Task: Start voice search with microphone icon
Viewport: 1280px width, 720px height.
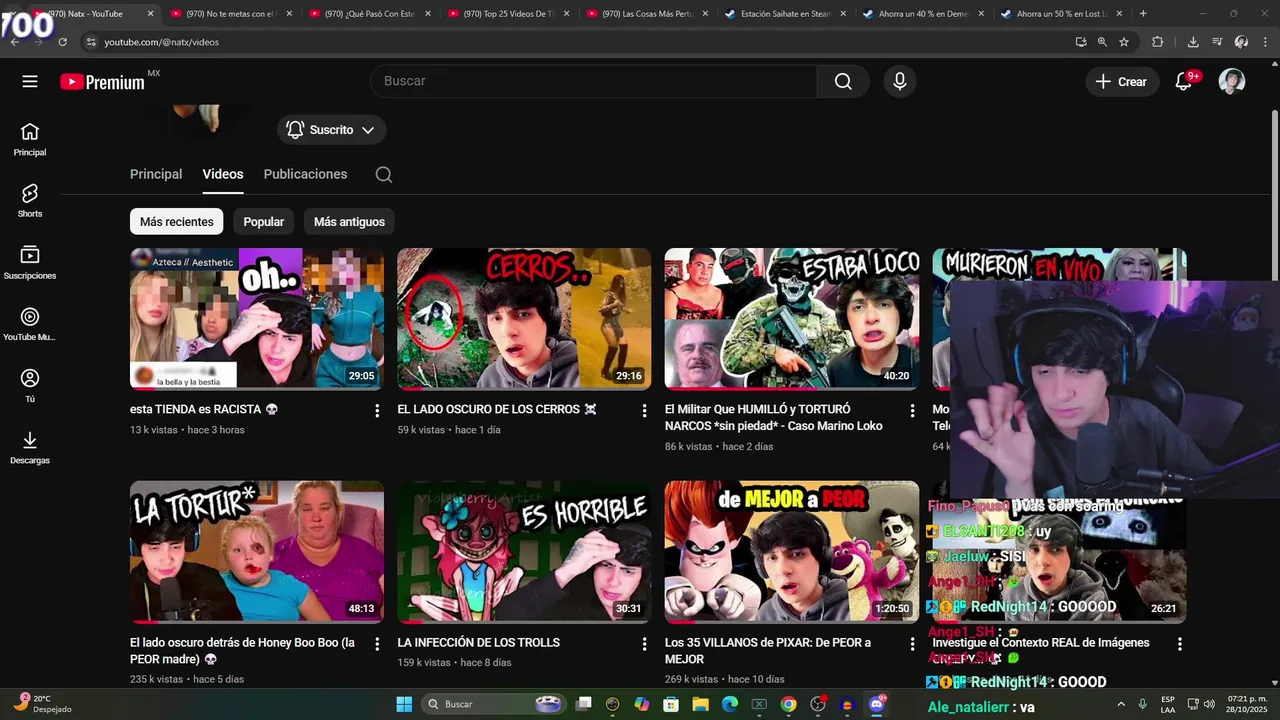Action: coord(900,82)
